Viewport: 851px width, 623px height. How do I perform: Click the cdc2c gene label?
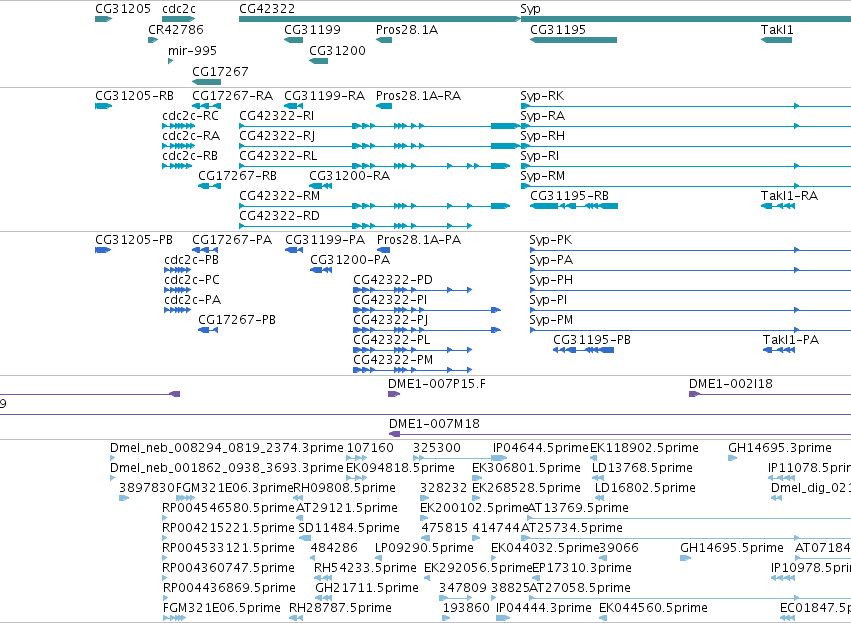click(179, 9)
